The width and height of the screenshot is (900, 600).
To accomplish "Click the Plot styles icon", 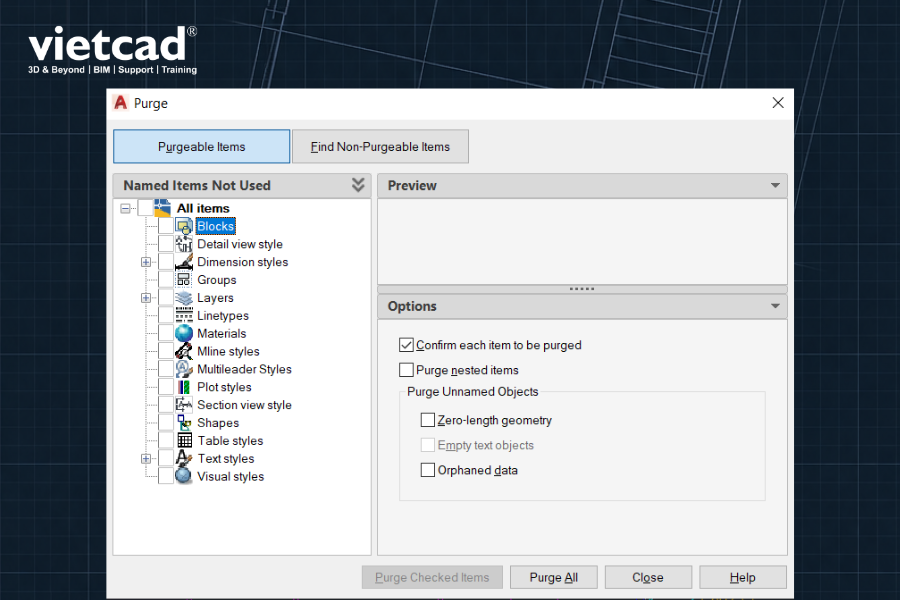I will coord(184,387).
